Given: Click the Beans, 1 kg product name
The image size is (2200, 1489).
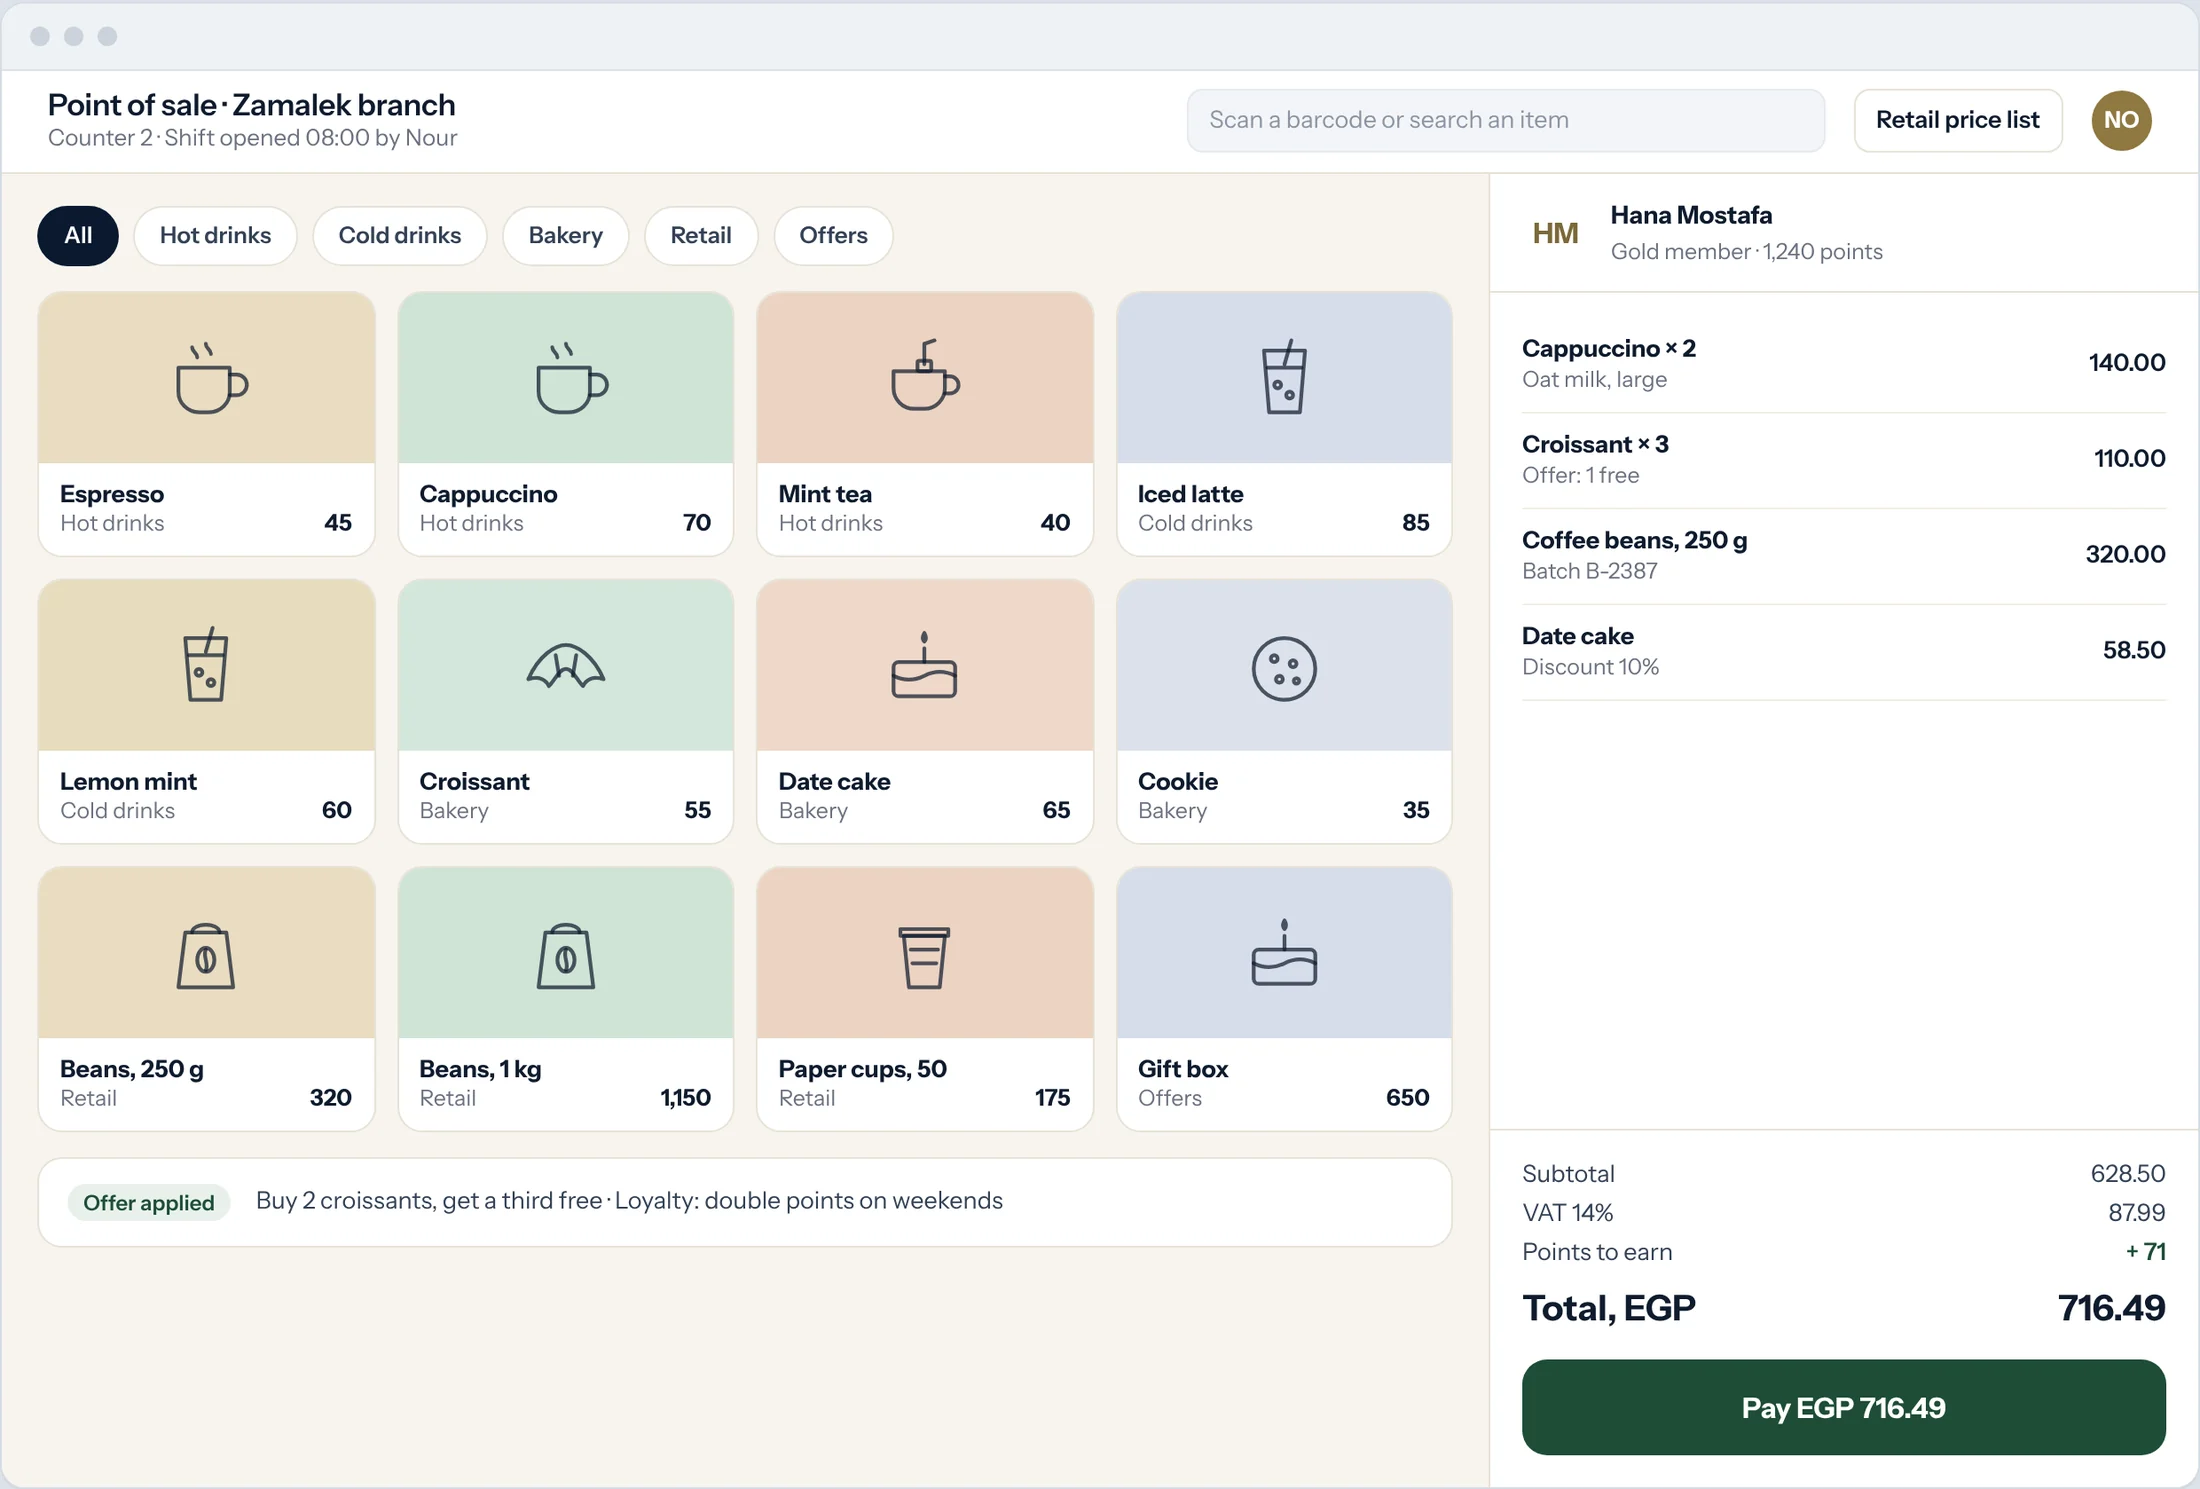Looking at the screenshot, I should (480, 1069).
